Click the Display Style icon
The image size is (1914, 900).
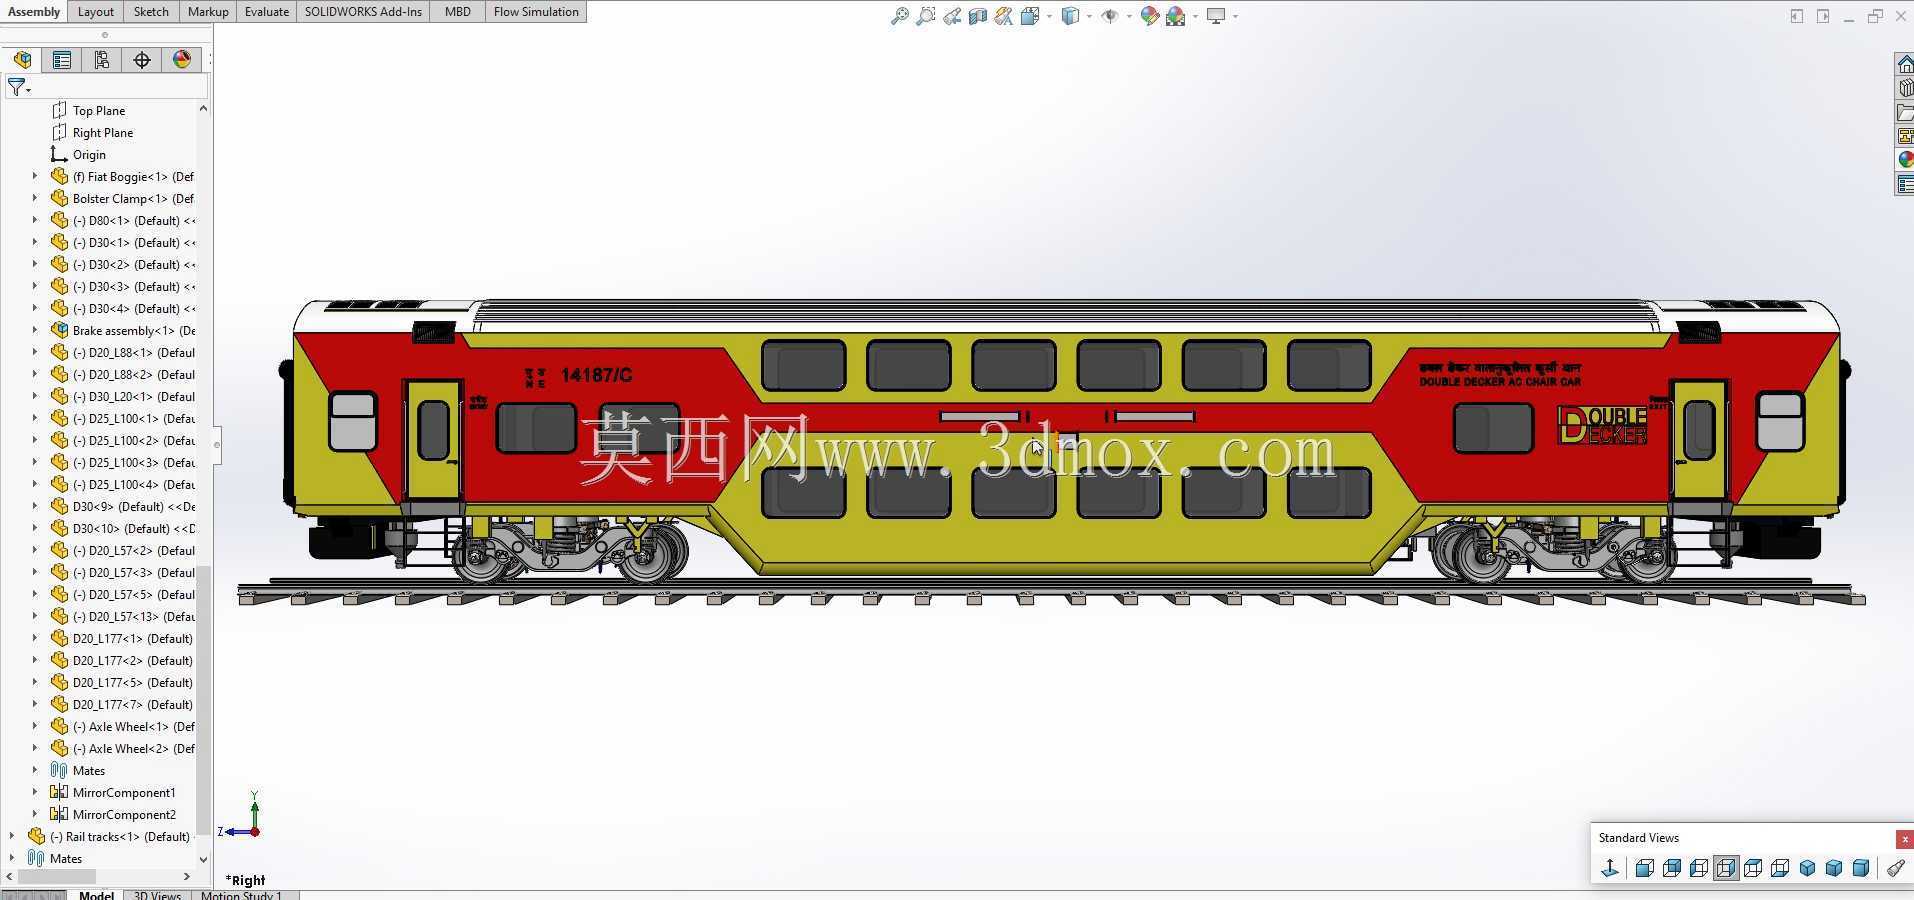[1070, 16]
